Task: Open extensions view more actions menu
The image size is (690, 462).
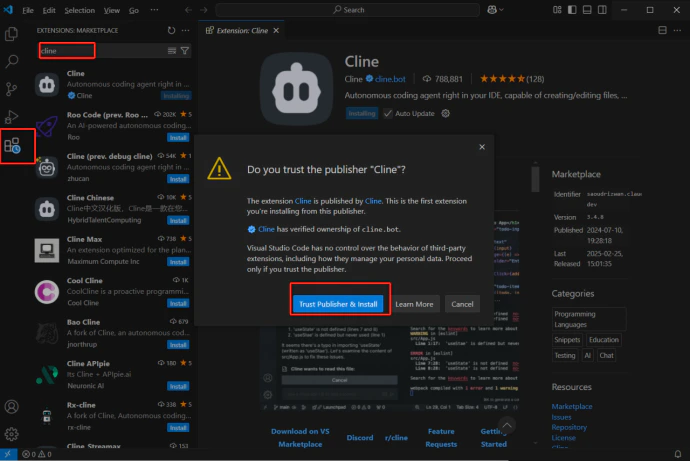Action: [186, 30]
